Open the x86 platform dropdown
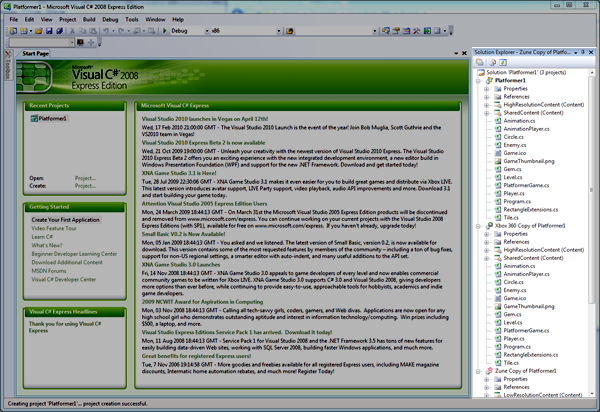 (279, 31)
